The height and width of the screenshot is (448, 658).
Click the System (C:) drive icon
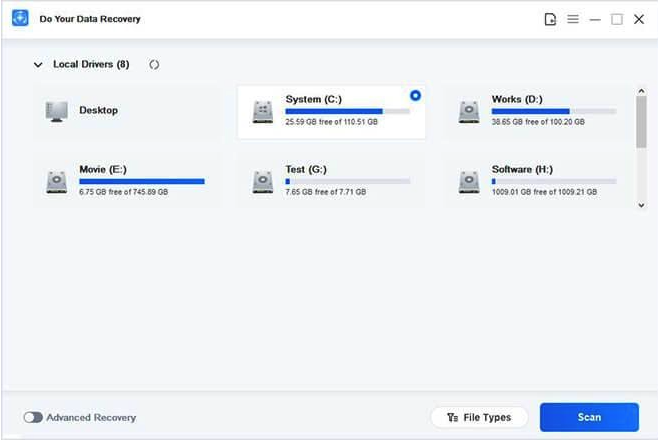[x=263, y=112]
